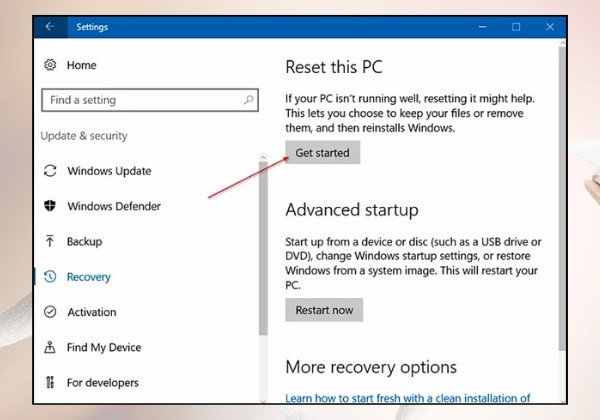Click the Backup upload arrow icon
600x420 pixels.
(50, 241)
